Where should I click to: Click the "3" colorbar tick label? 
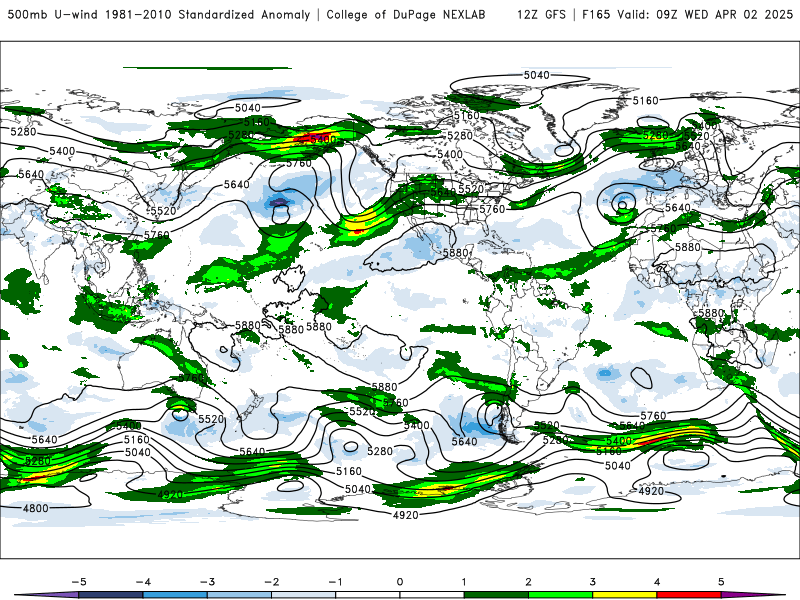point(593,582)
